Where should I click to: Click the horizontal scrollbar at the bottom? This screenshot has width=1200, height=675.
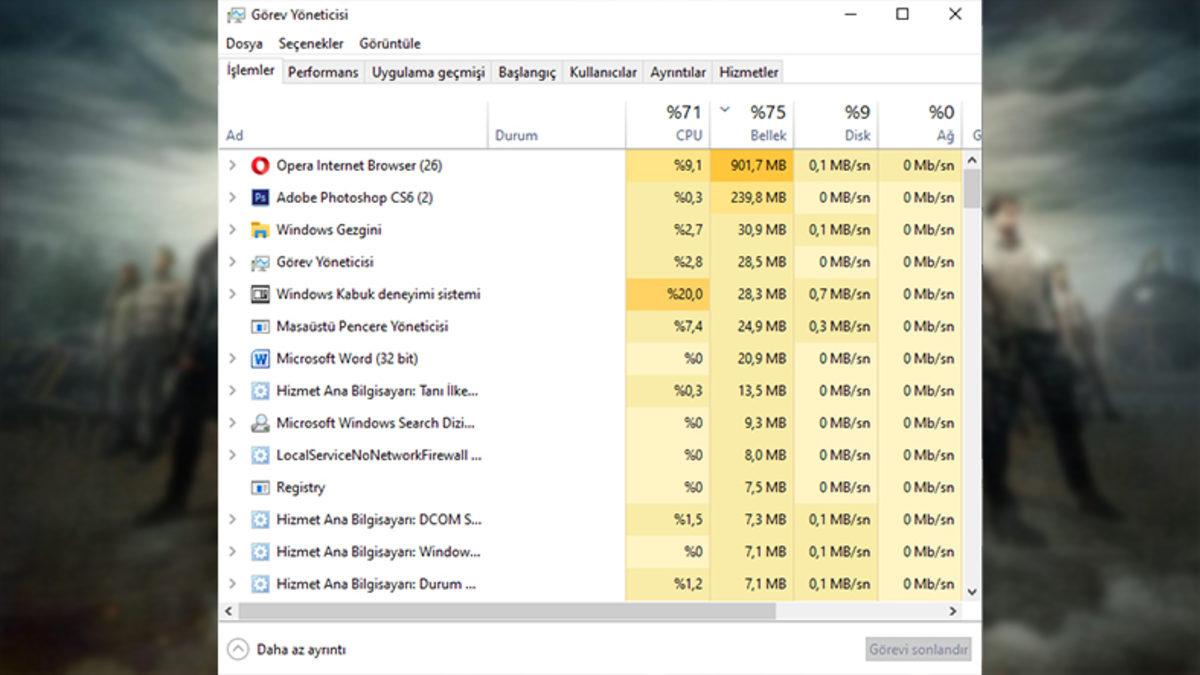point(507,611)
